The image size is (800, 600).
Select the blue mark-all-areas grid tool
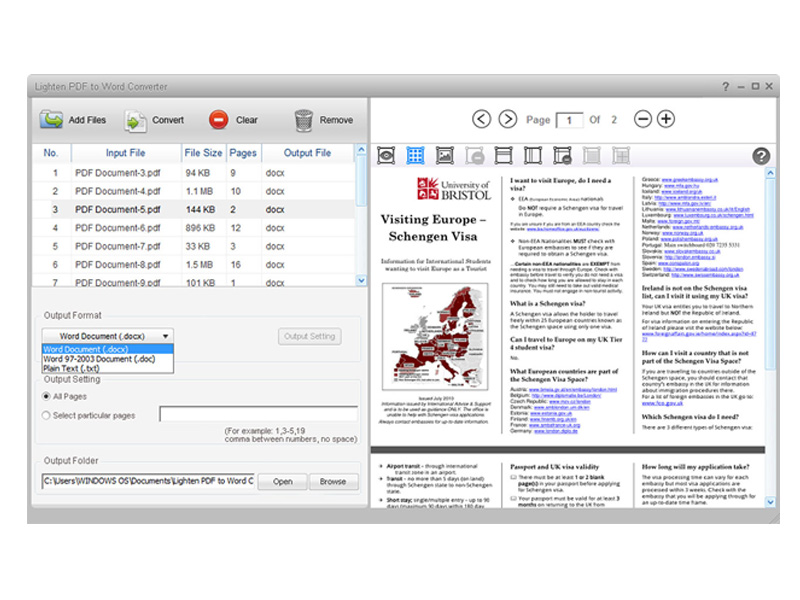[414, 155]
